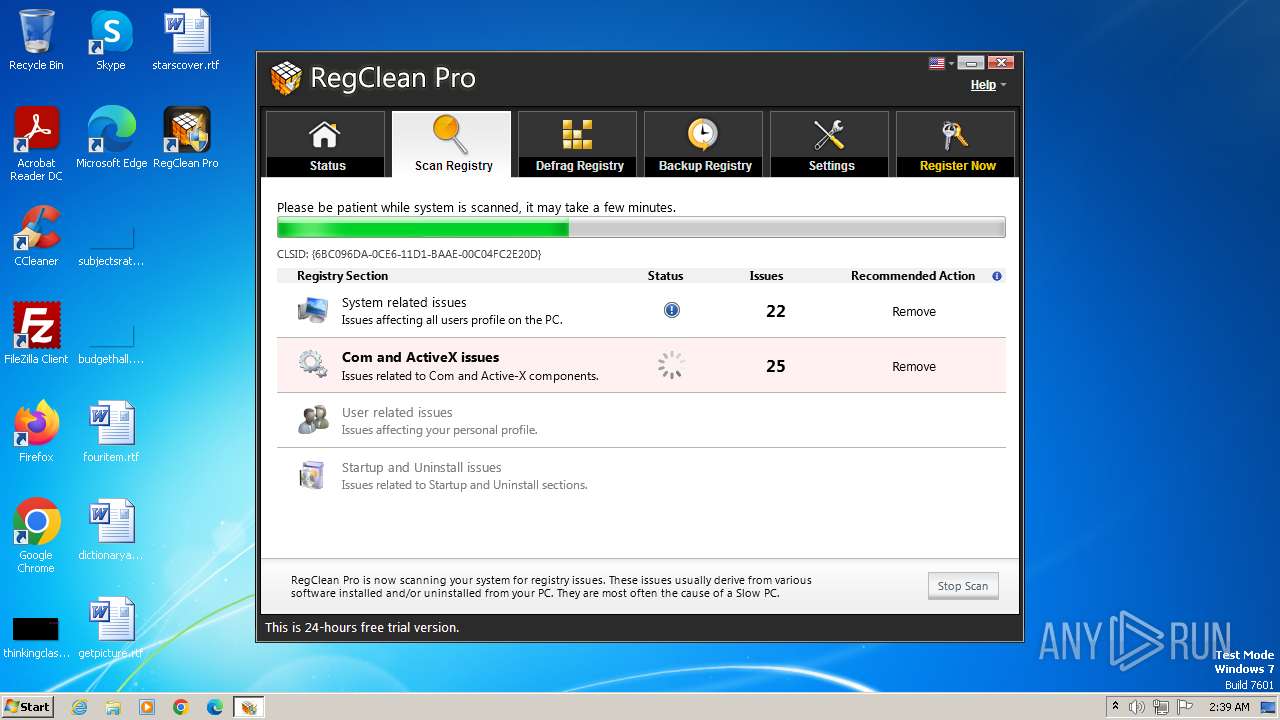Image resolution: width=1280 pixels, height=720 pixels.
Task: Select the thinkingclas... desktop file
Action: pos(36,637)
